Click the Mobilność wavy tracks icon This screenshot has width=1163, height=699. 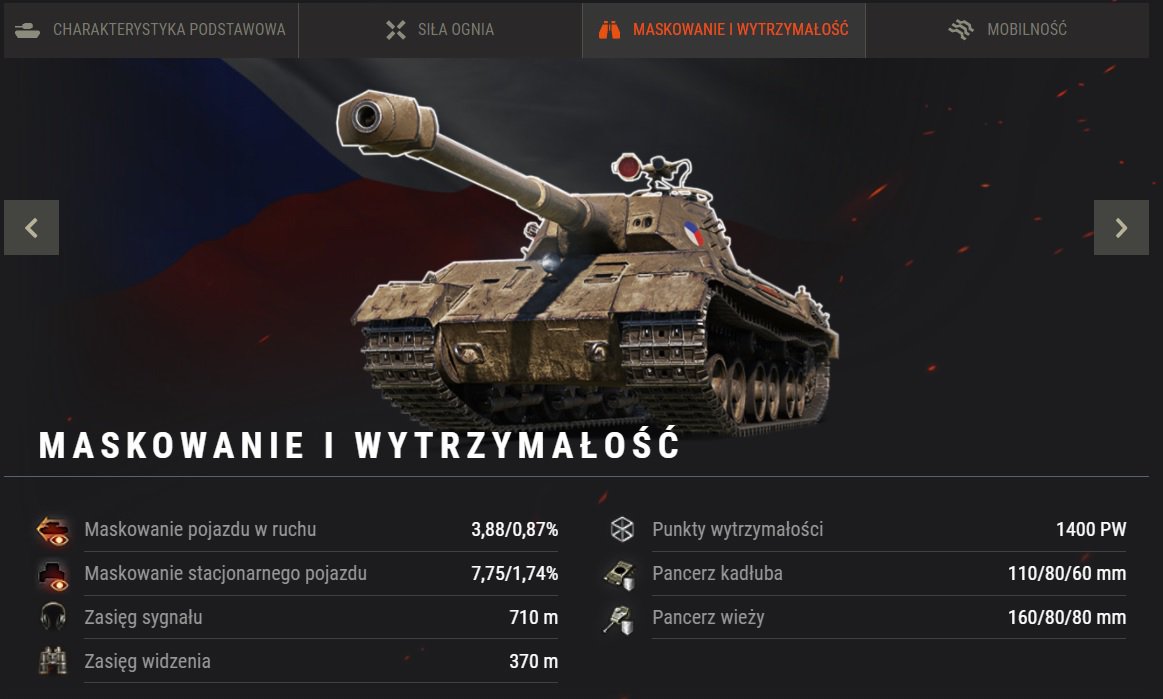(x=961, y=30)
